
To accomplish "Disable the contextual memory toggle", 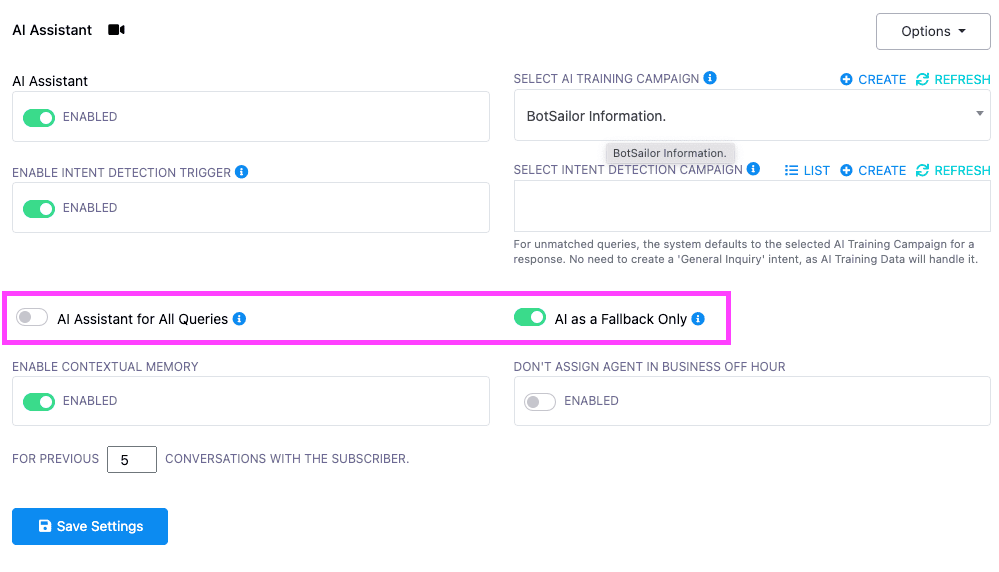I will click(x=39, y=402).
